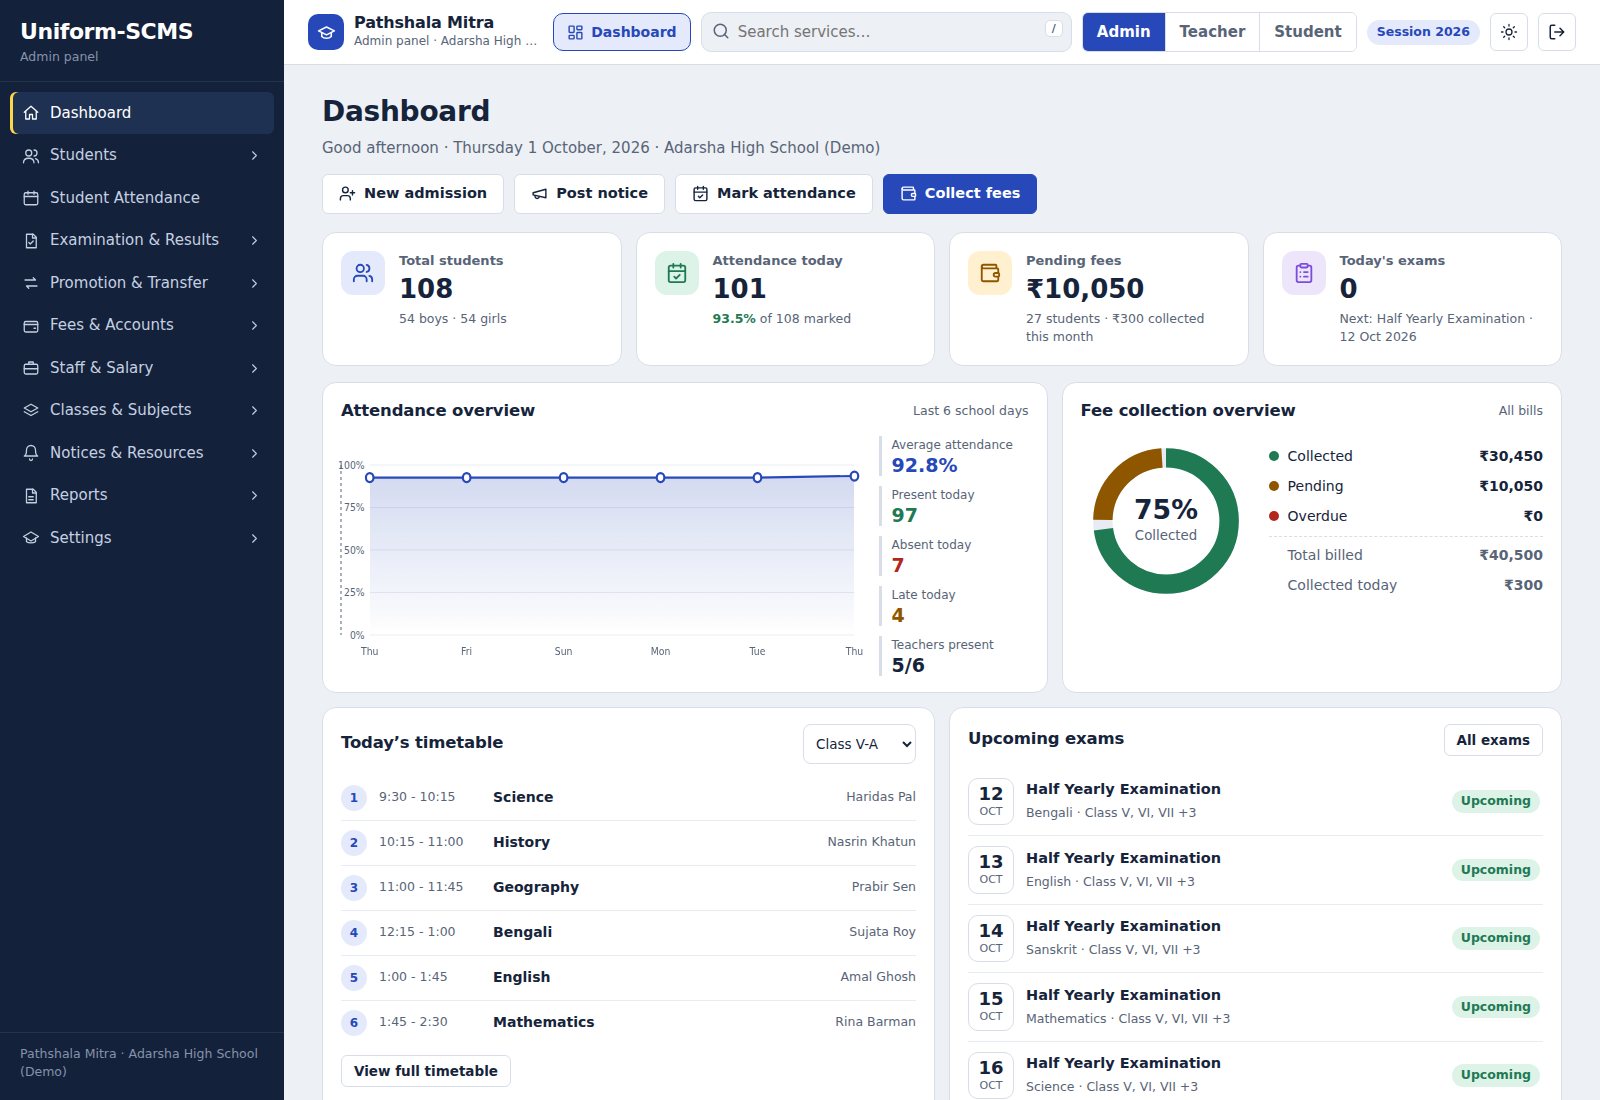
Task: Click the red Overdue legend dot
Action: coord(1274,516)
